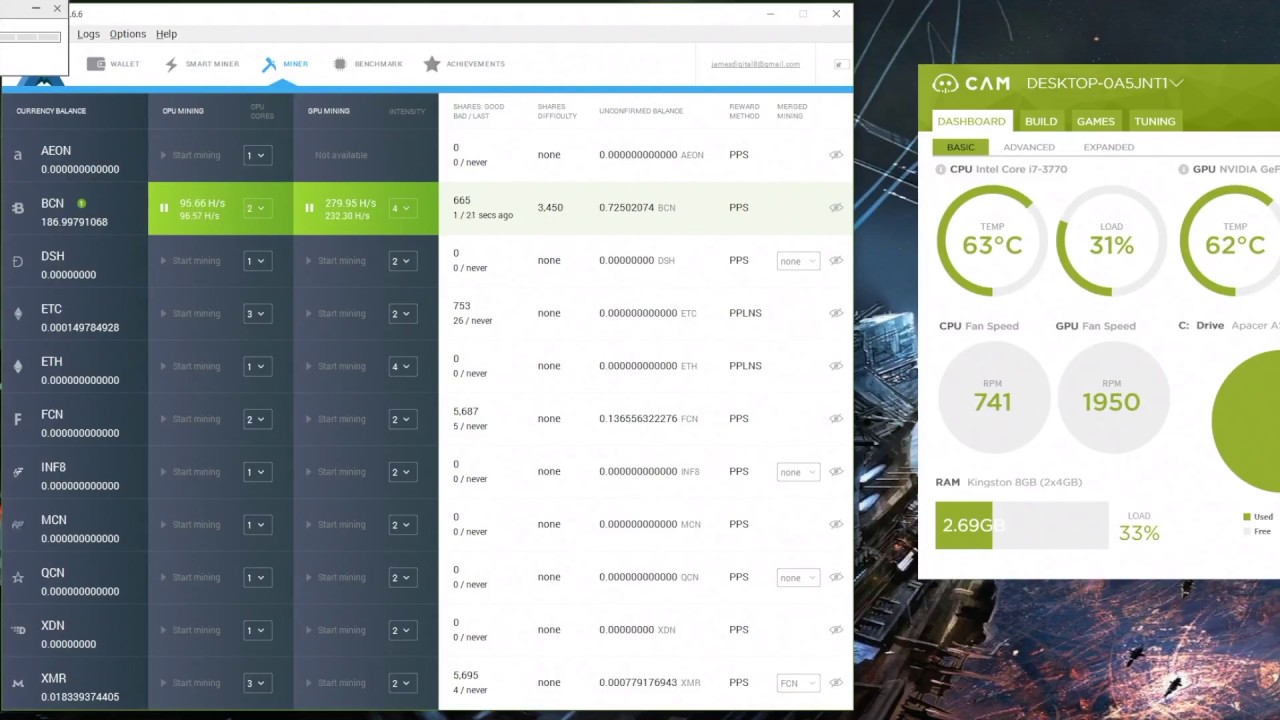Open the ETC CPU cores dropdown
The image size is (1280, 720).
click(257, 314)
